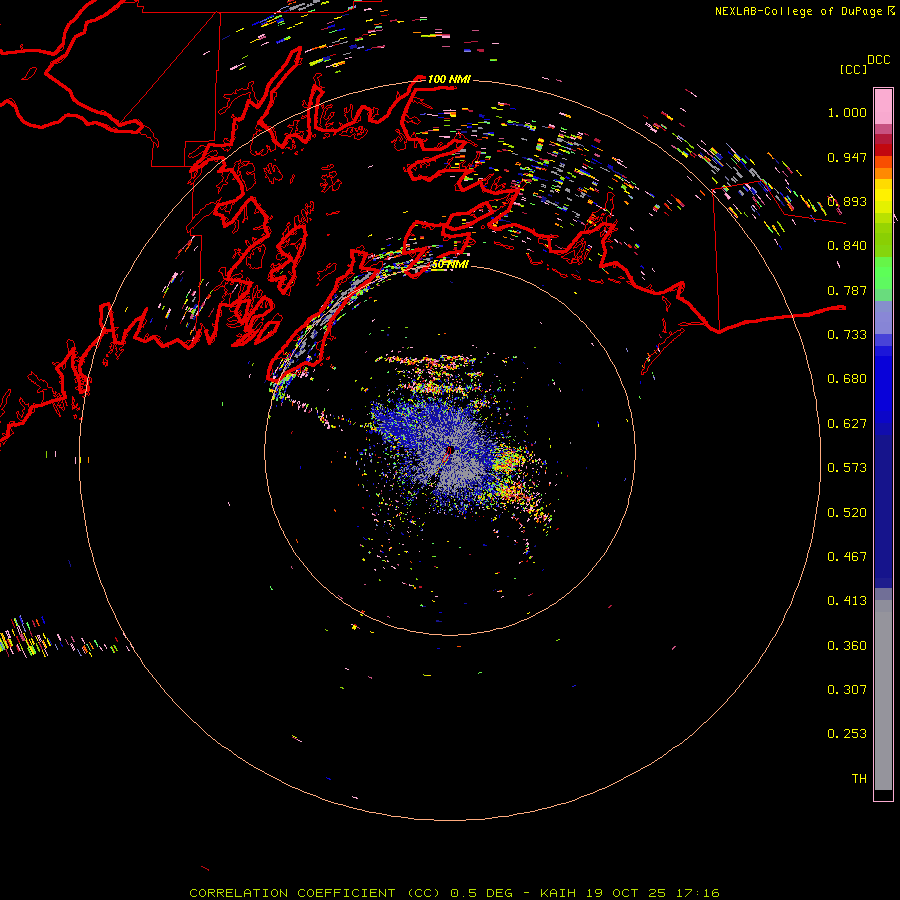The height and width of the screenshot is (900, 900).
Task: Select the 0.573 scale value
Action: (847, 468)
